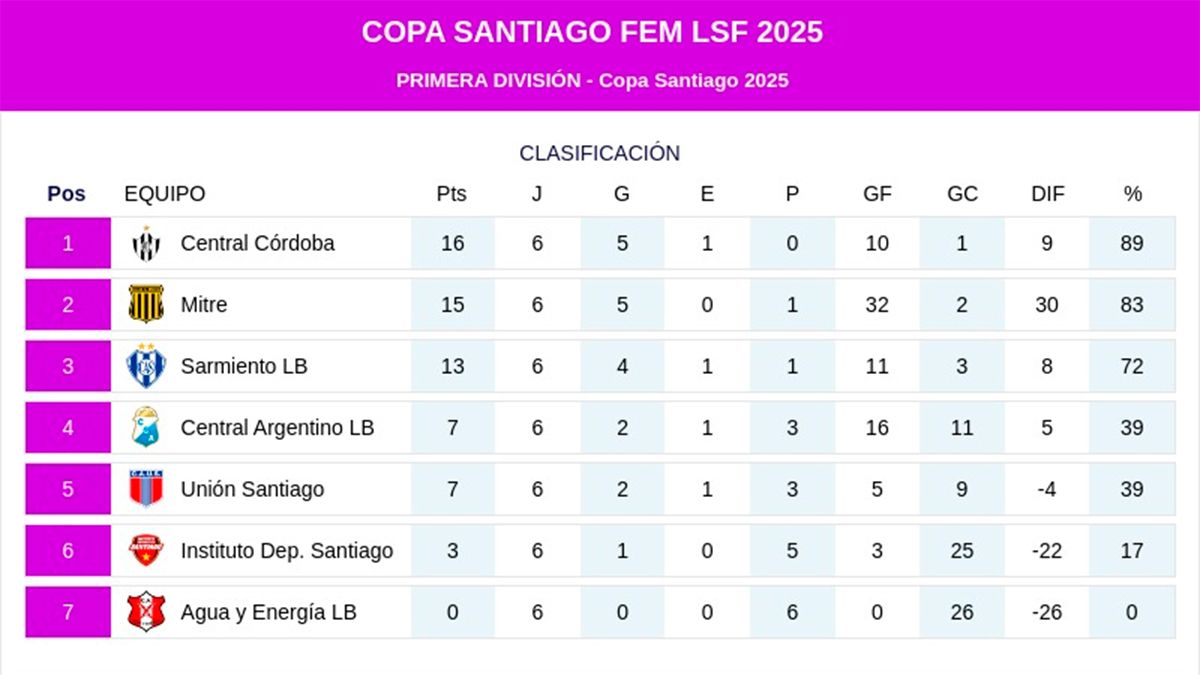The width and height of the screenshot is (1200, 675).
Task: Click the Central Córdoba team crest
Action: [x=146, y=244]
